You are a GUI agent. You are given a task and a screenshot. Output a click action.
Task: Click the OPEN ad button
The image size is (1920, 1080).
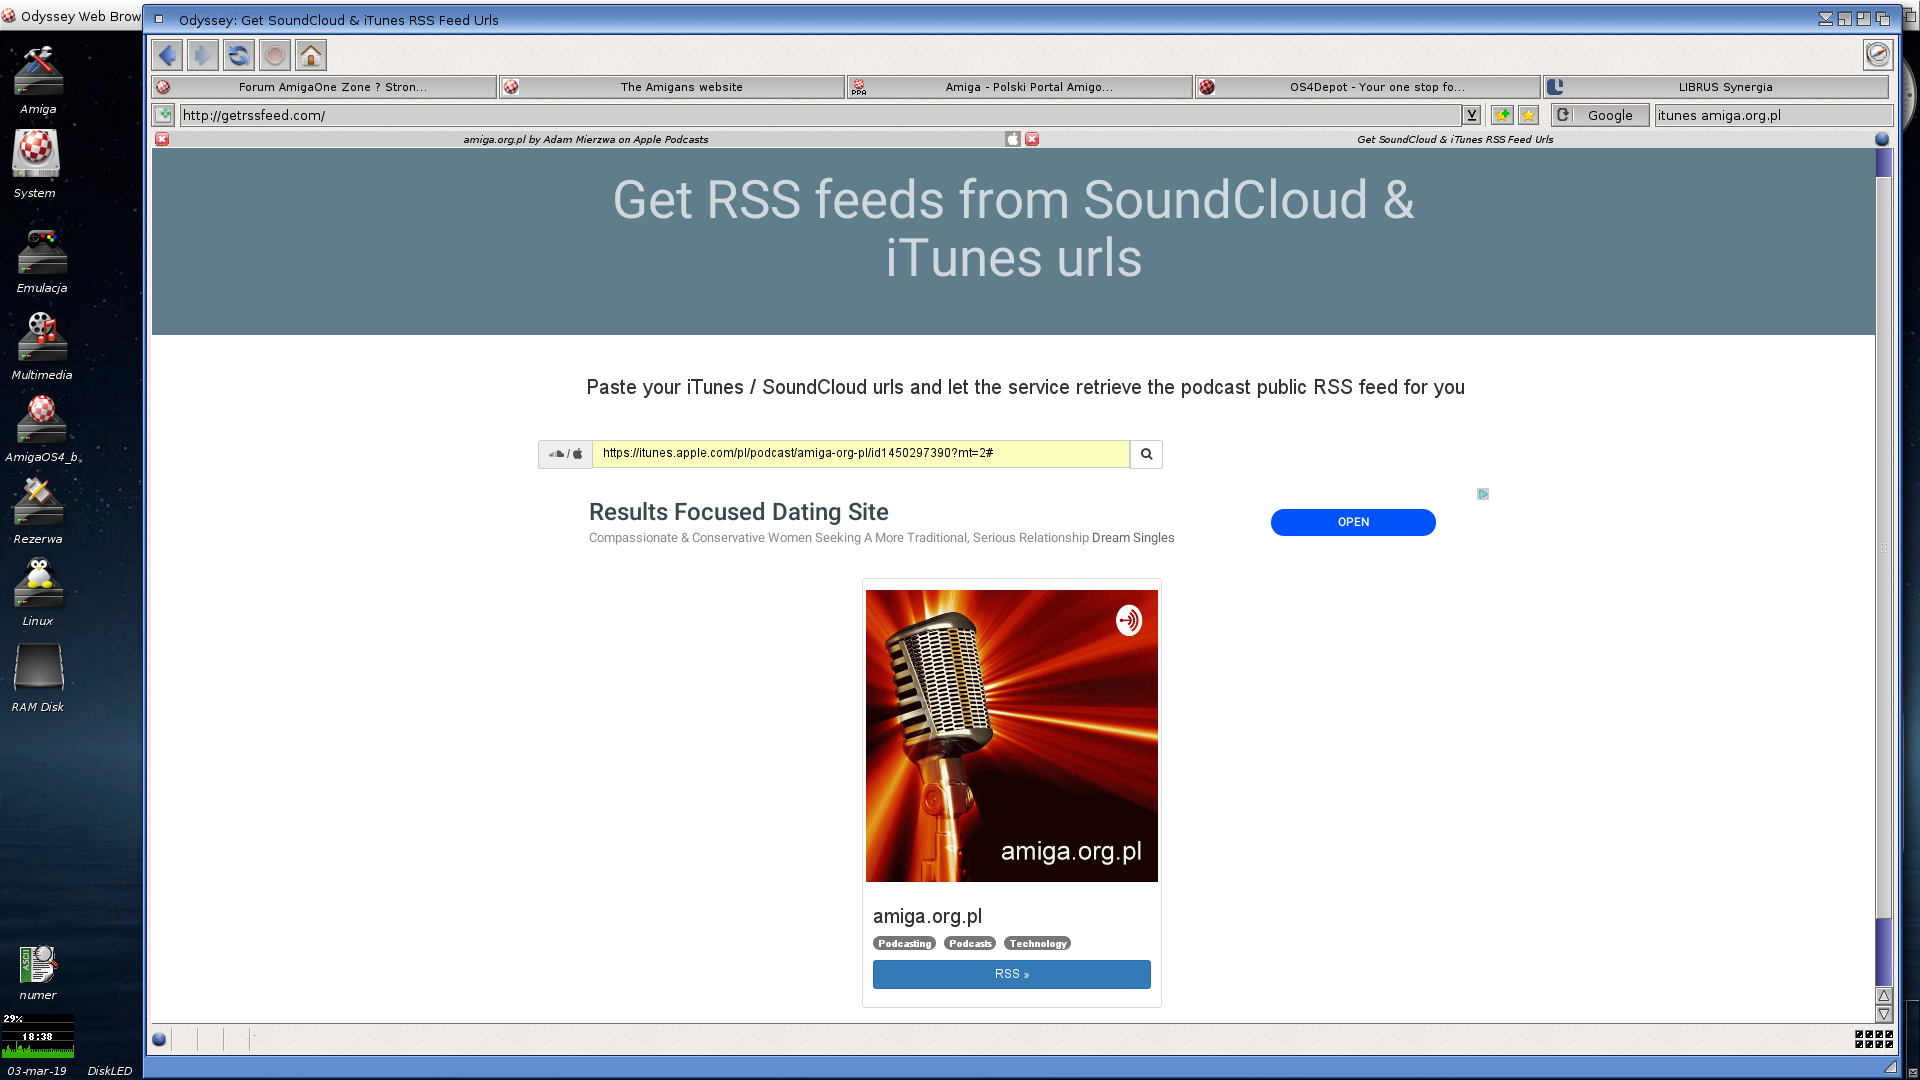(x=1353, y=522)
